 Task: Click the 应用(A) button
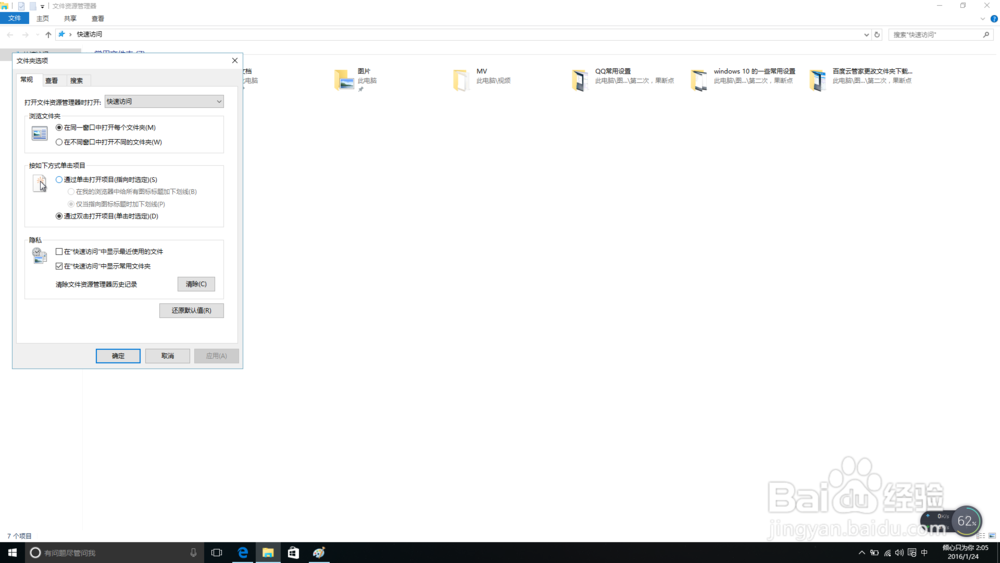[216, 356]
